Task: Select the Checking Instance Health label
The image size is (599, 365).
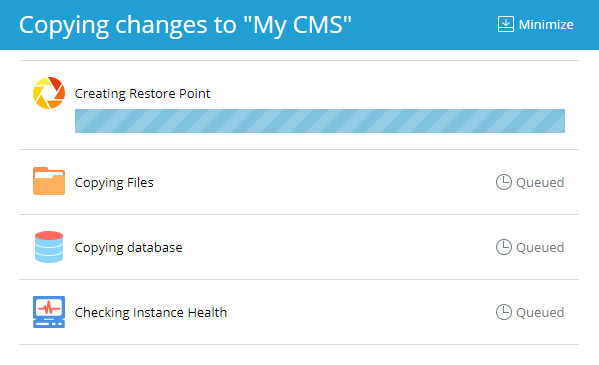Action: (x=151, y=313)
